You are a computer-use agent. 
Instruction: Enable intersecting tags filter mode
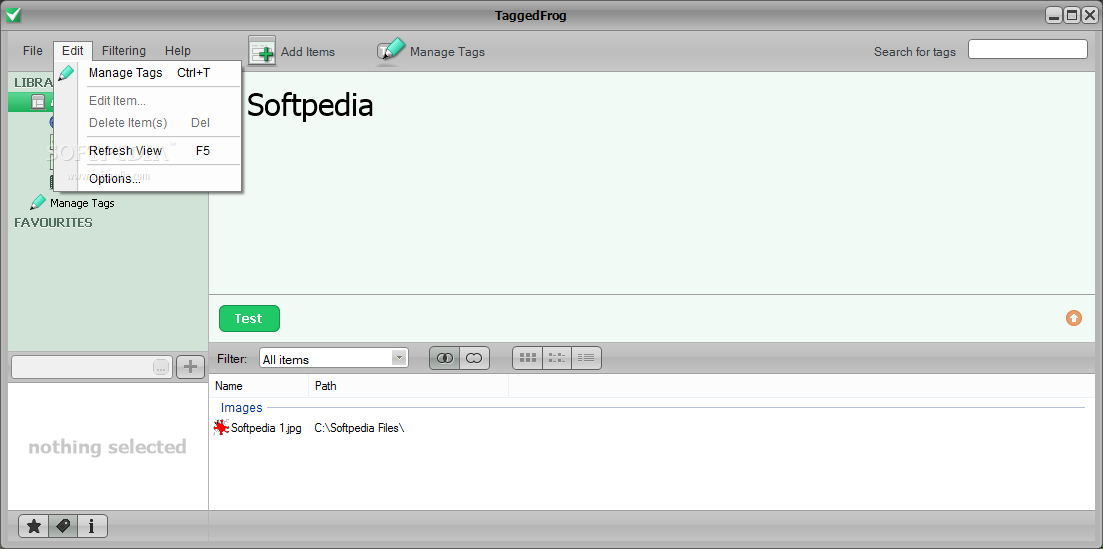point(445,358)
